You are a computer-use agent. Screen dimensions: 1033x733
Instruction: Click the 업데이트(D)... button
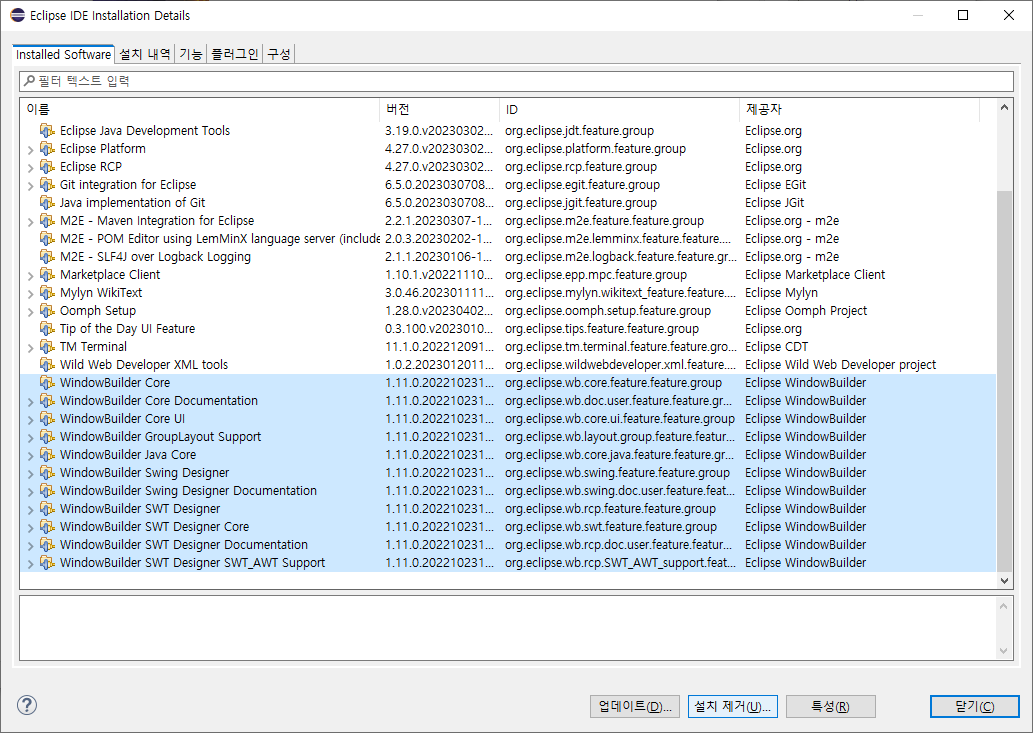point(635,707)
